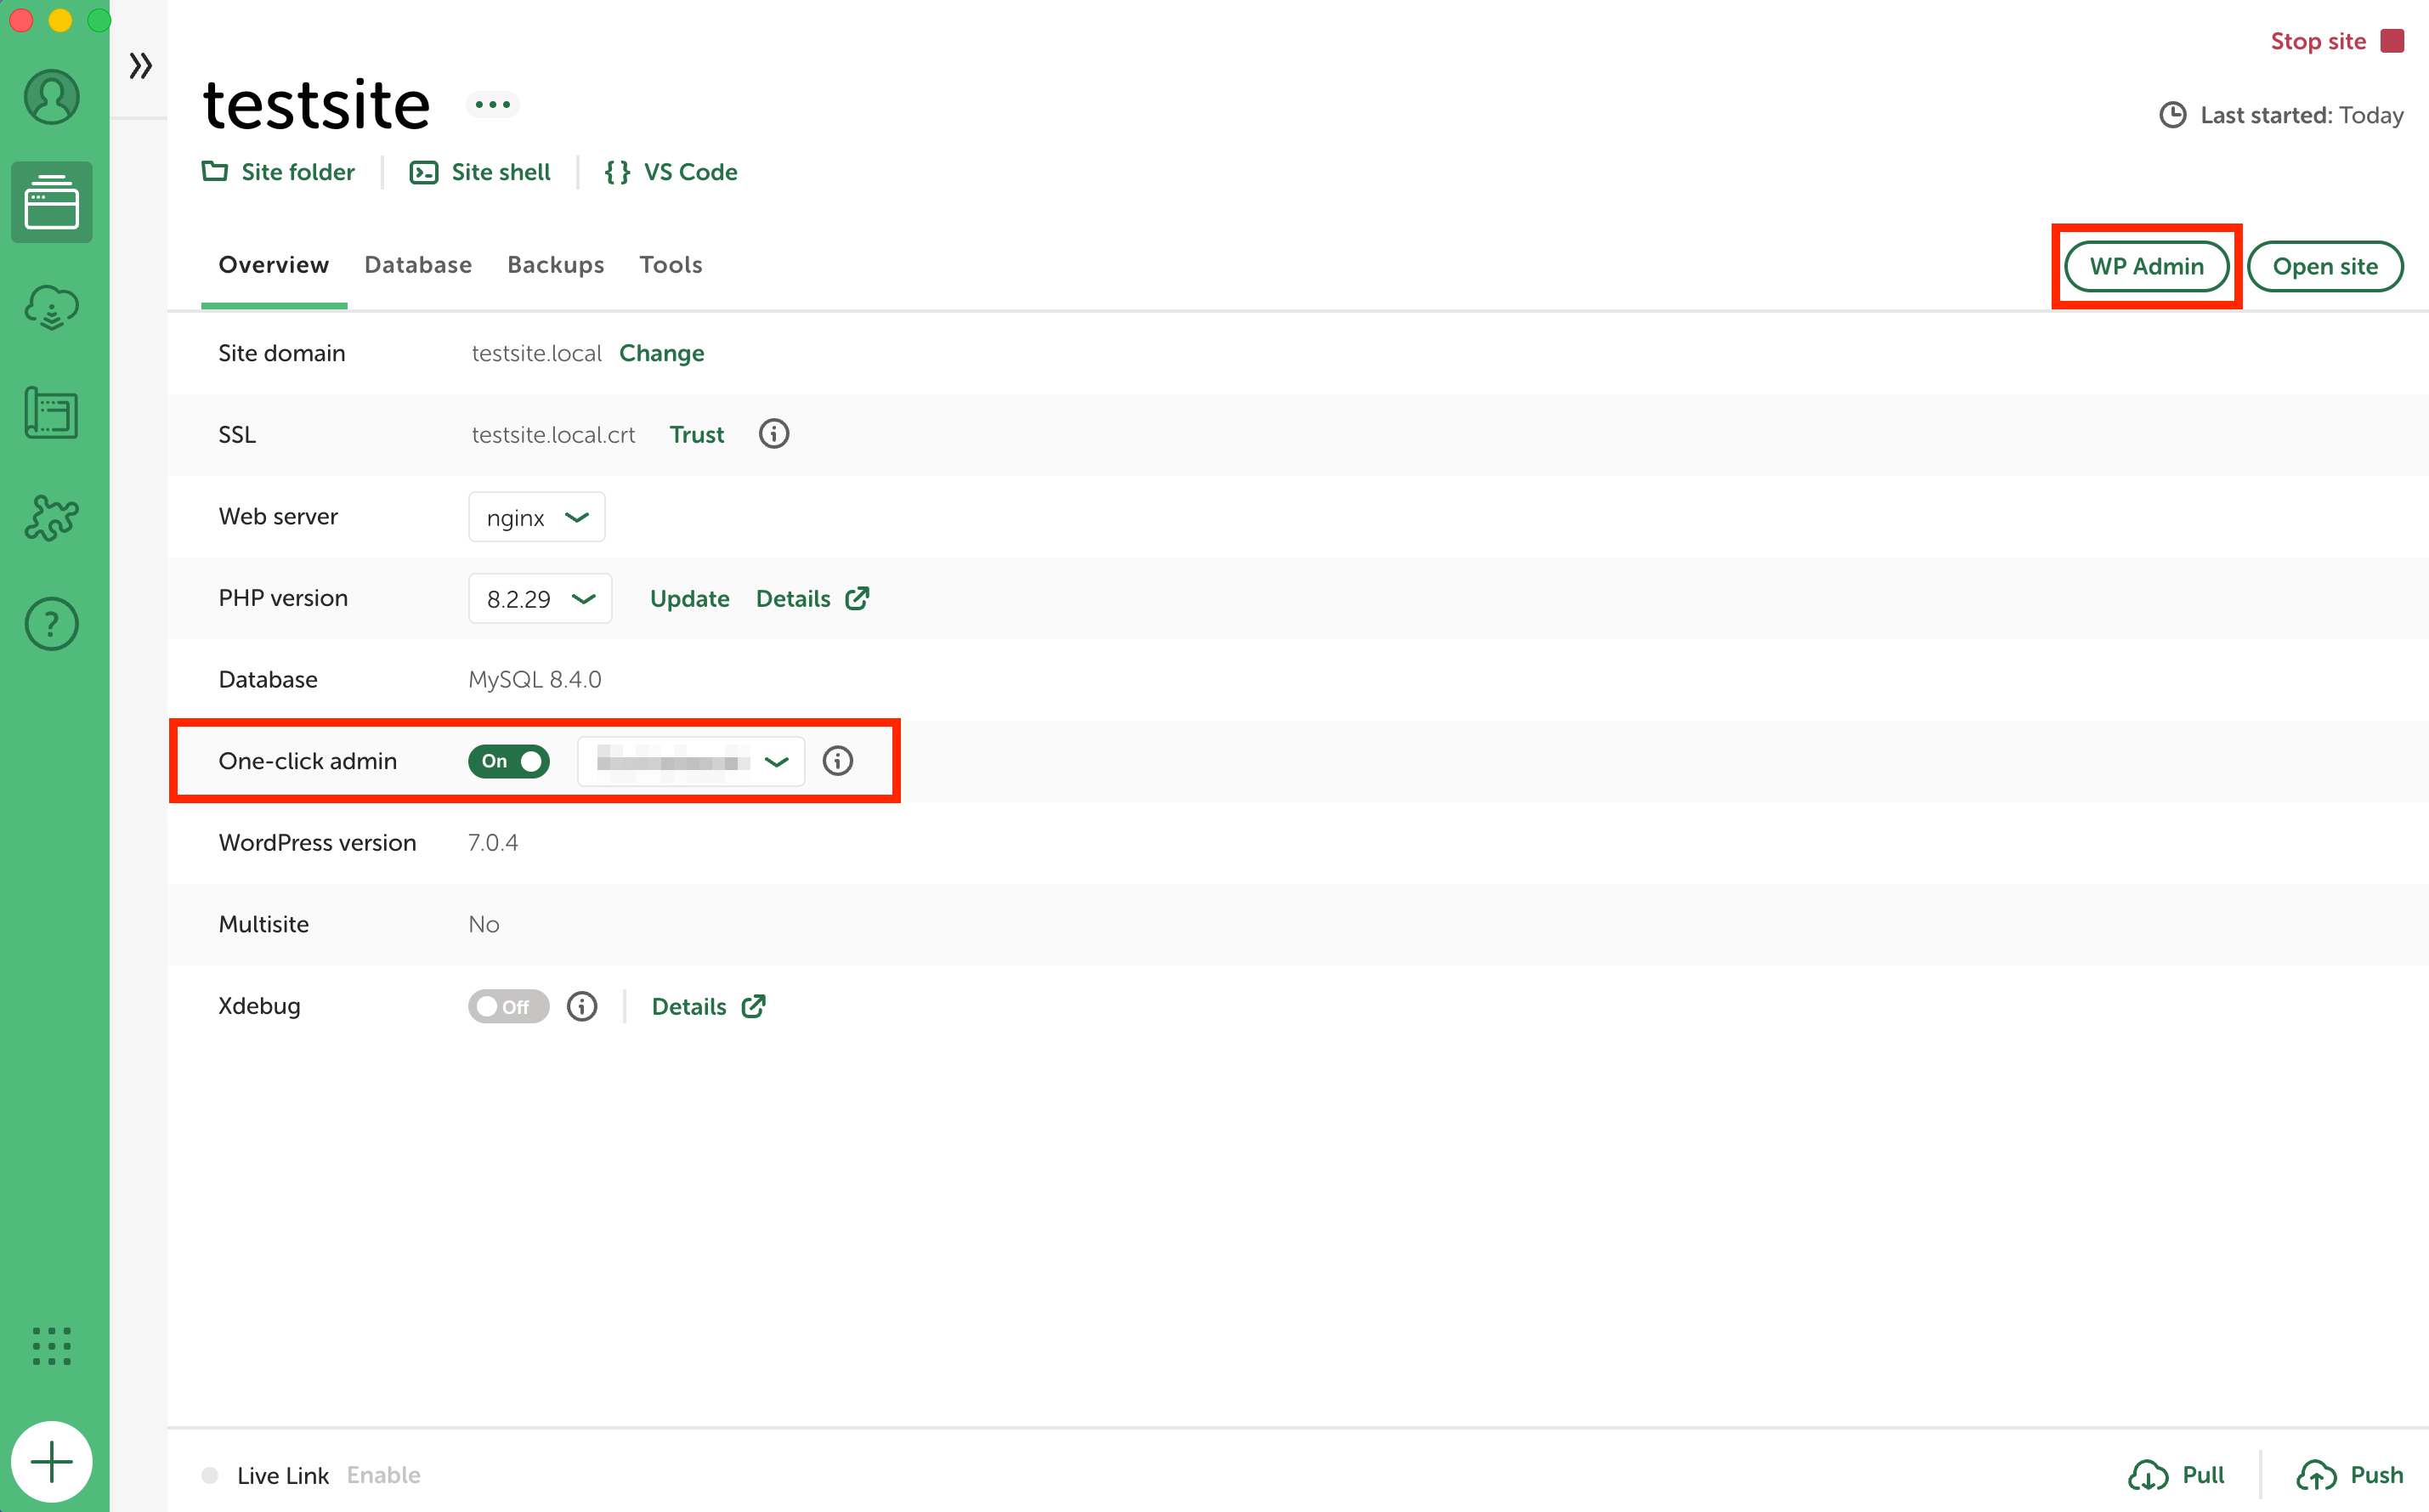Add a new site with plus button
2429x1512 pixels.
tap(52, 1462)
